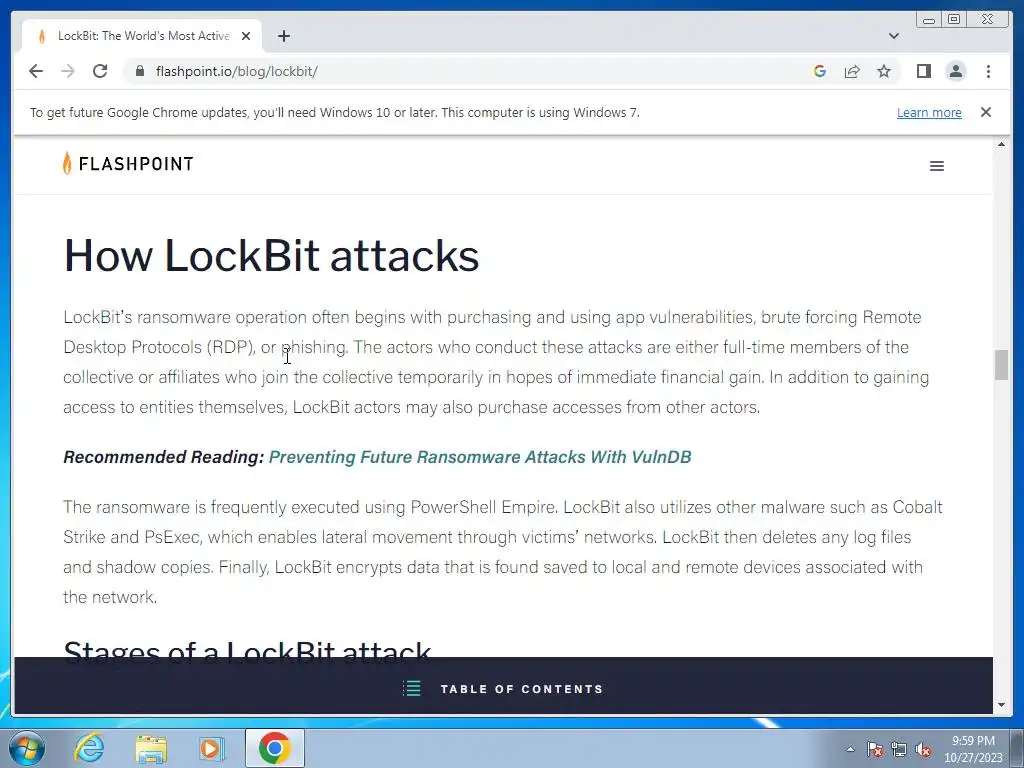Select Chrome in the taskbar
The image size is (1024, 768).
[x=274, y=748]
